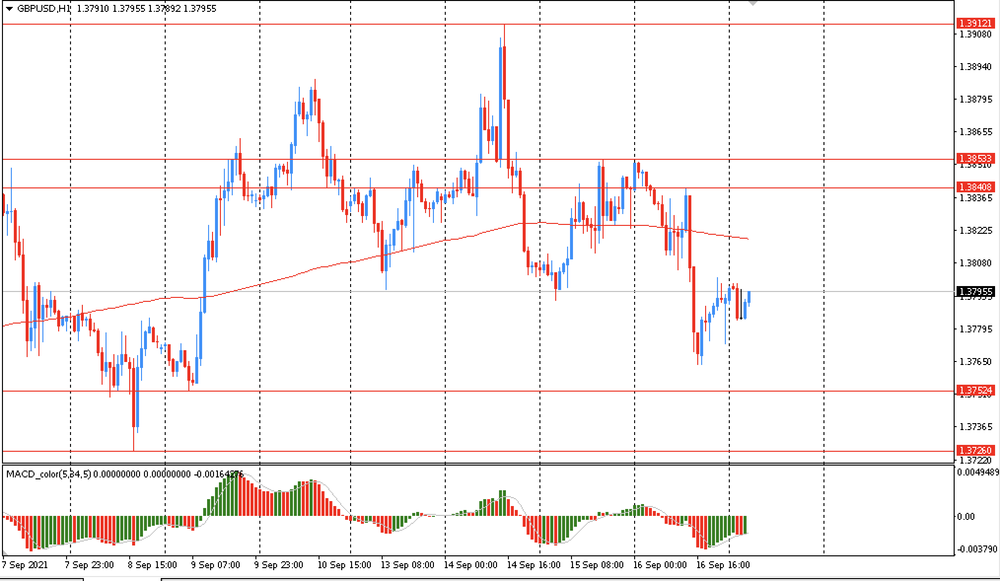Image resolution: width=1000 pixels, height=581 pixels.
Task: Select the 1.38533 red price level label
Action: click(x=976, y=158)
